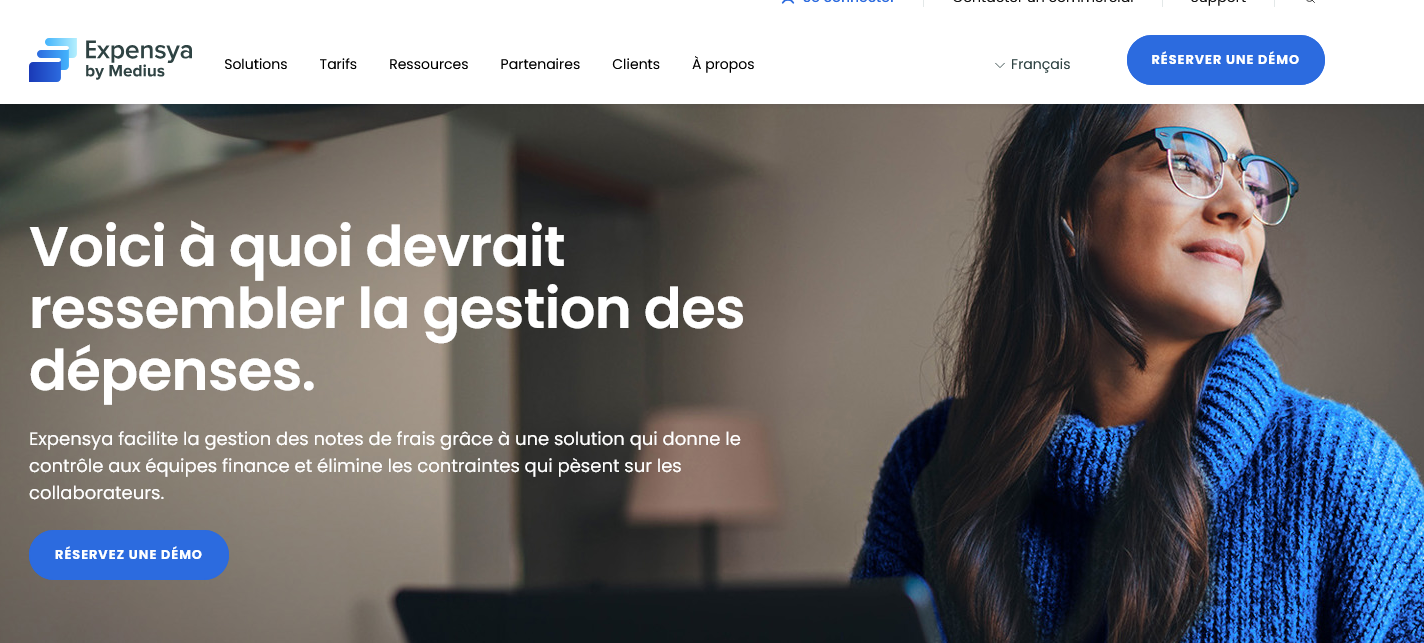Click the user icon beside Se connecter
This screenshot has height=643, width=1424.
pyautogui.click(x=788, y=2)
